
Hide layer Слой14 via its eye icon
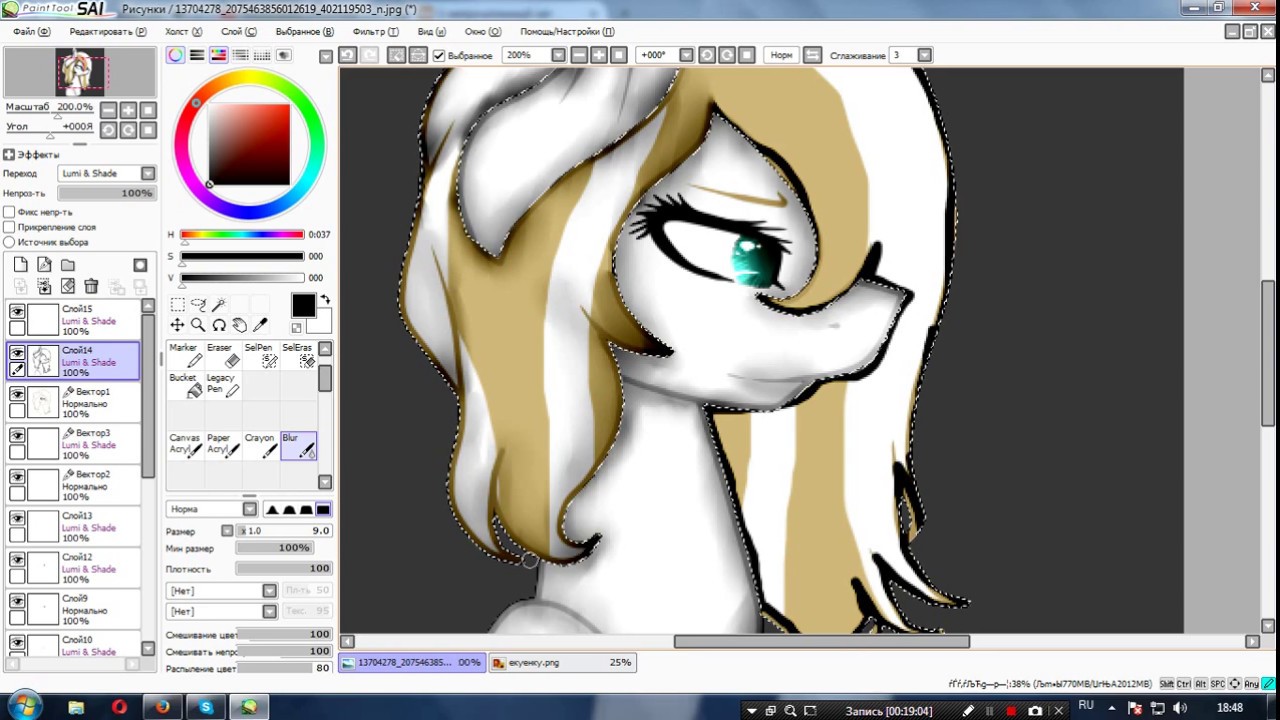coord(17,353)
